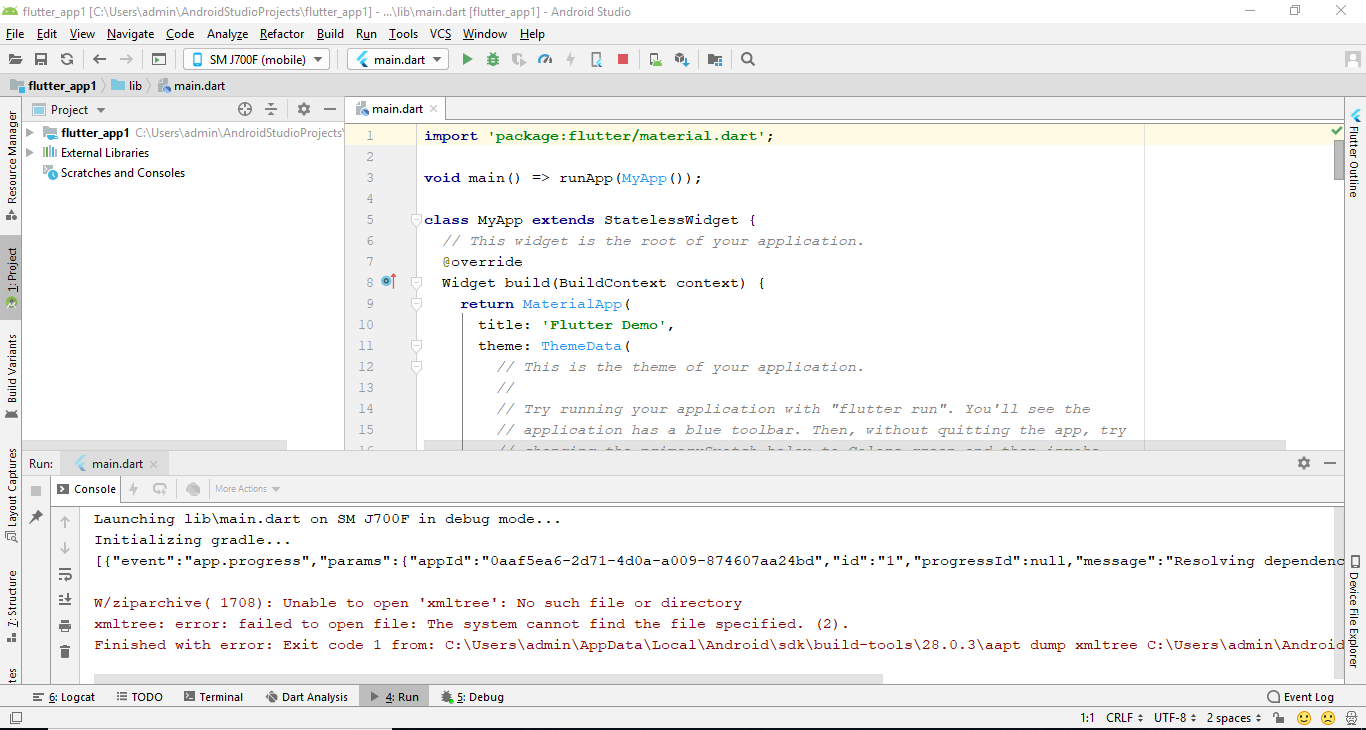Open the More Actions dropdown

point(247,489)
